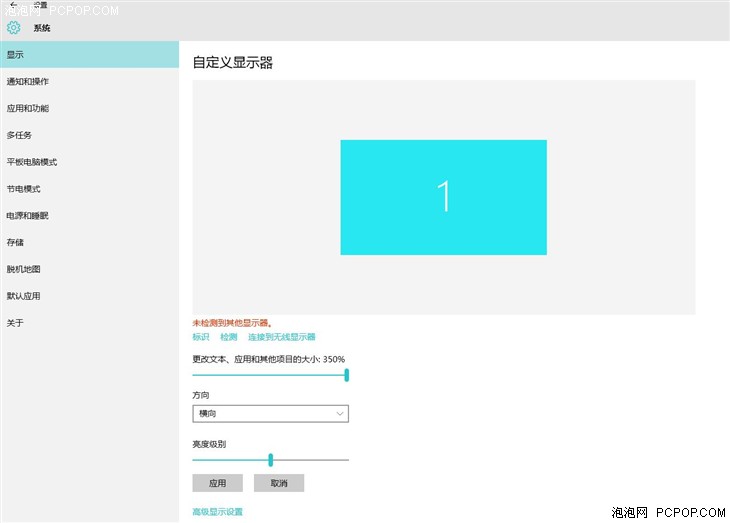Viewport: 730px width, 523px height.
Task: Open 关于 page
Action: coord(89,323)
